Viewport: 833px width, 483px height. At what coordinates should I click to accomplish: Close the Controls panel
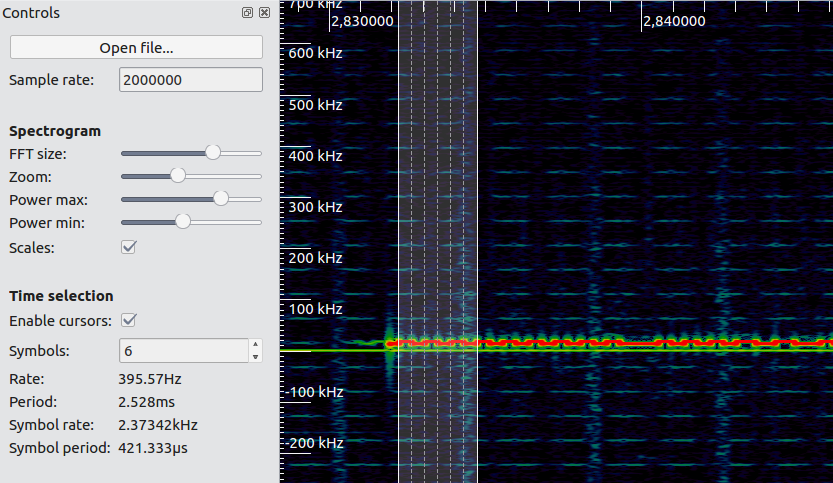click(x=264, y=13)
